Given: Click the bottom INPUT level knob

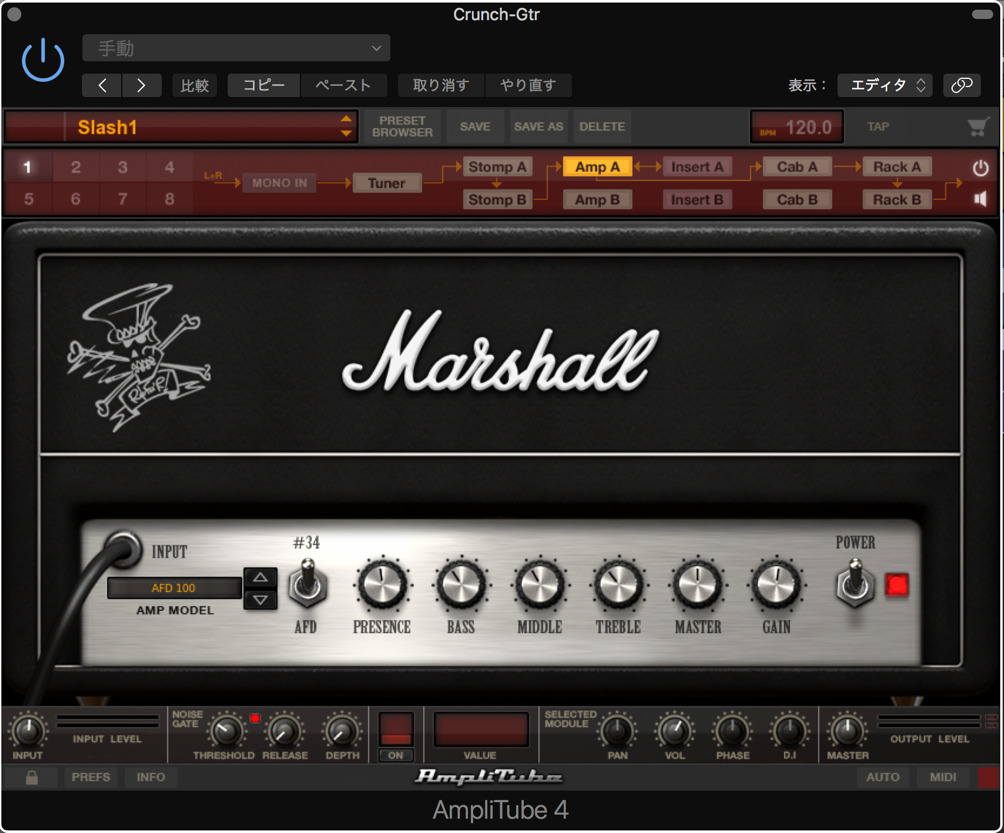Looking at the screenshot, I should [x=28, y=731].
